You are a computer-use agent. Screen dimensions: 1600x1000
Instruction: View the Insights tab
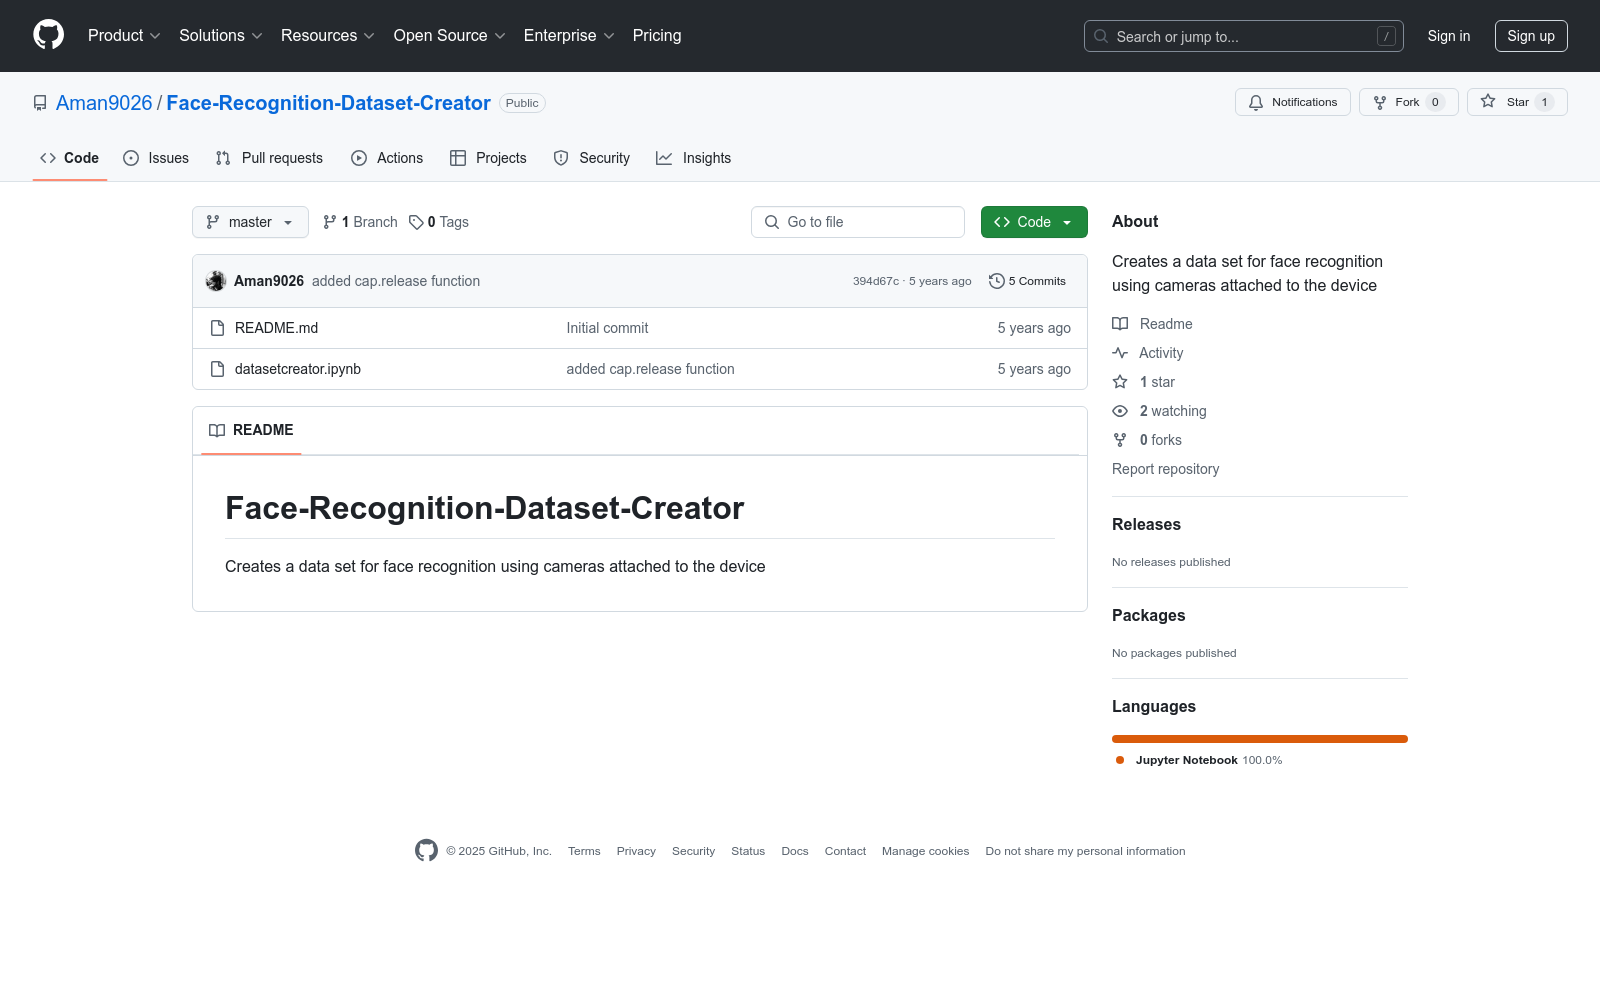[694, 158]
